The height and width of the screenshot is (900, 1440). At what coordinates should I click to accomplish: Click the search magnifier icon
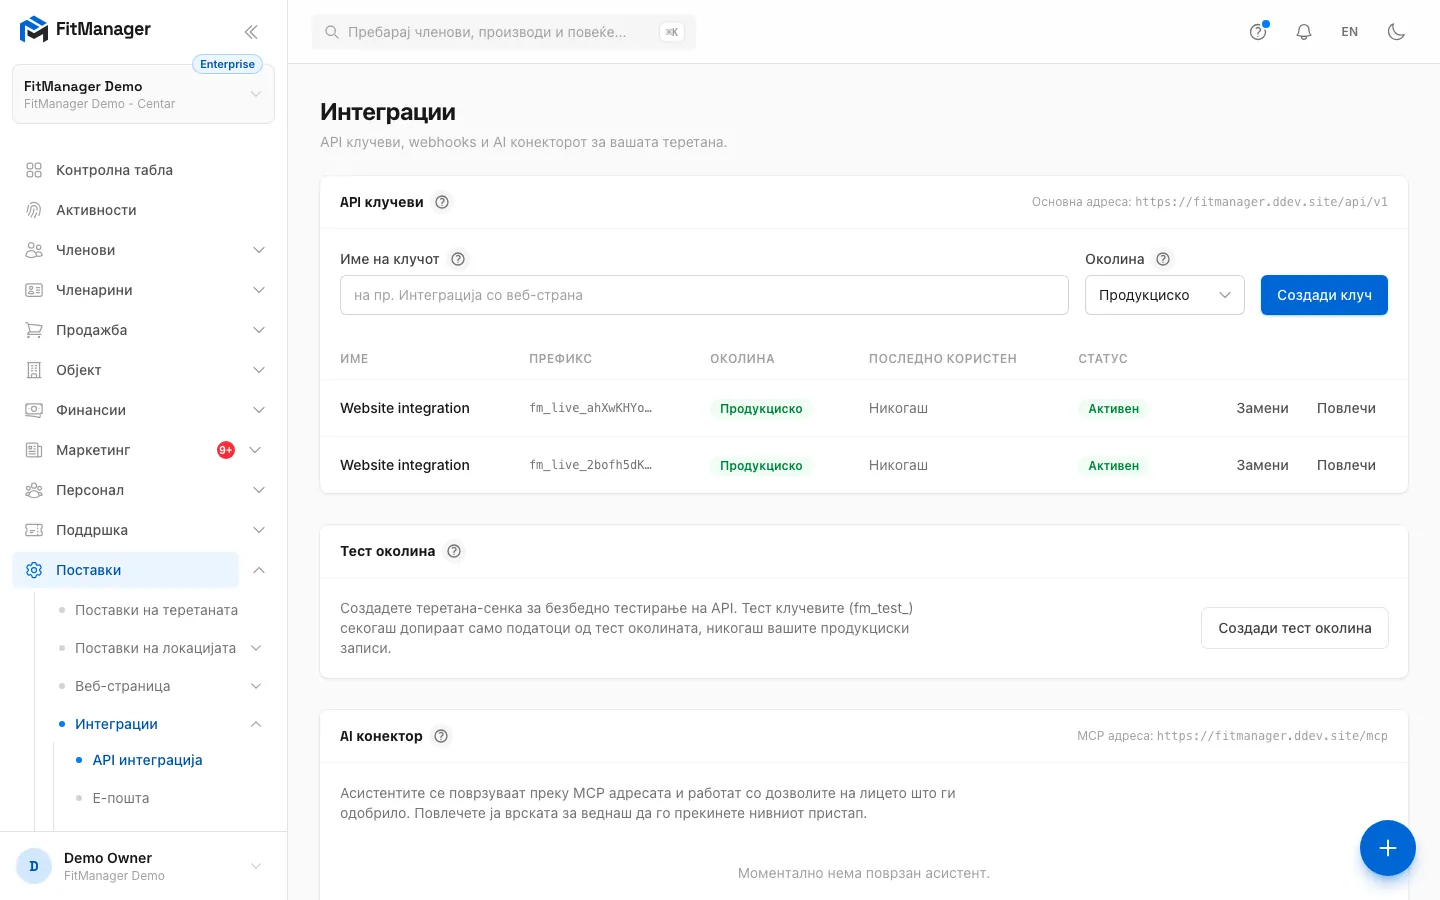click(x=332, y=32)
